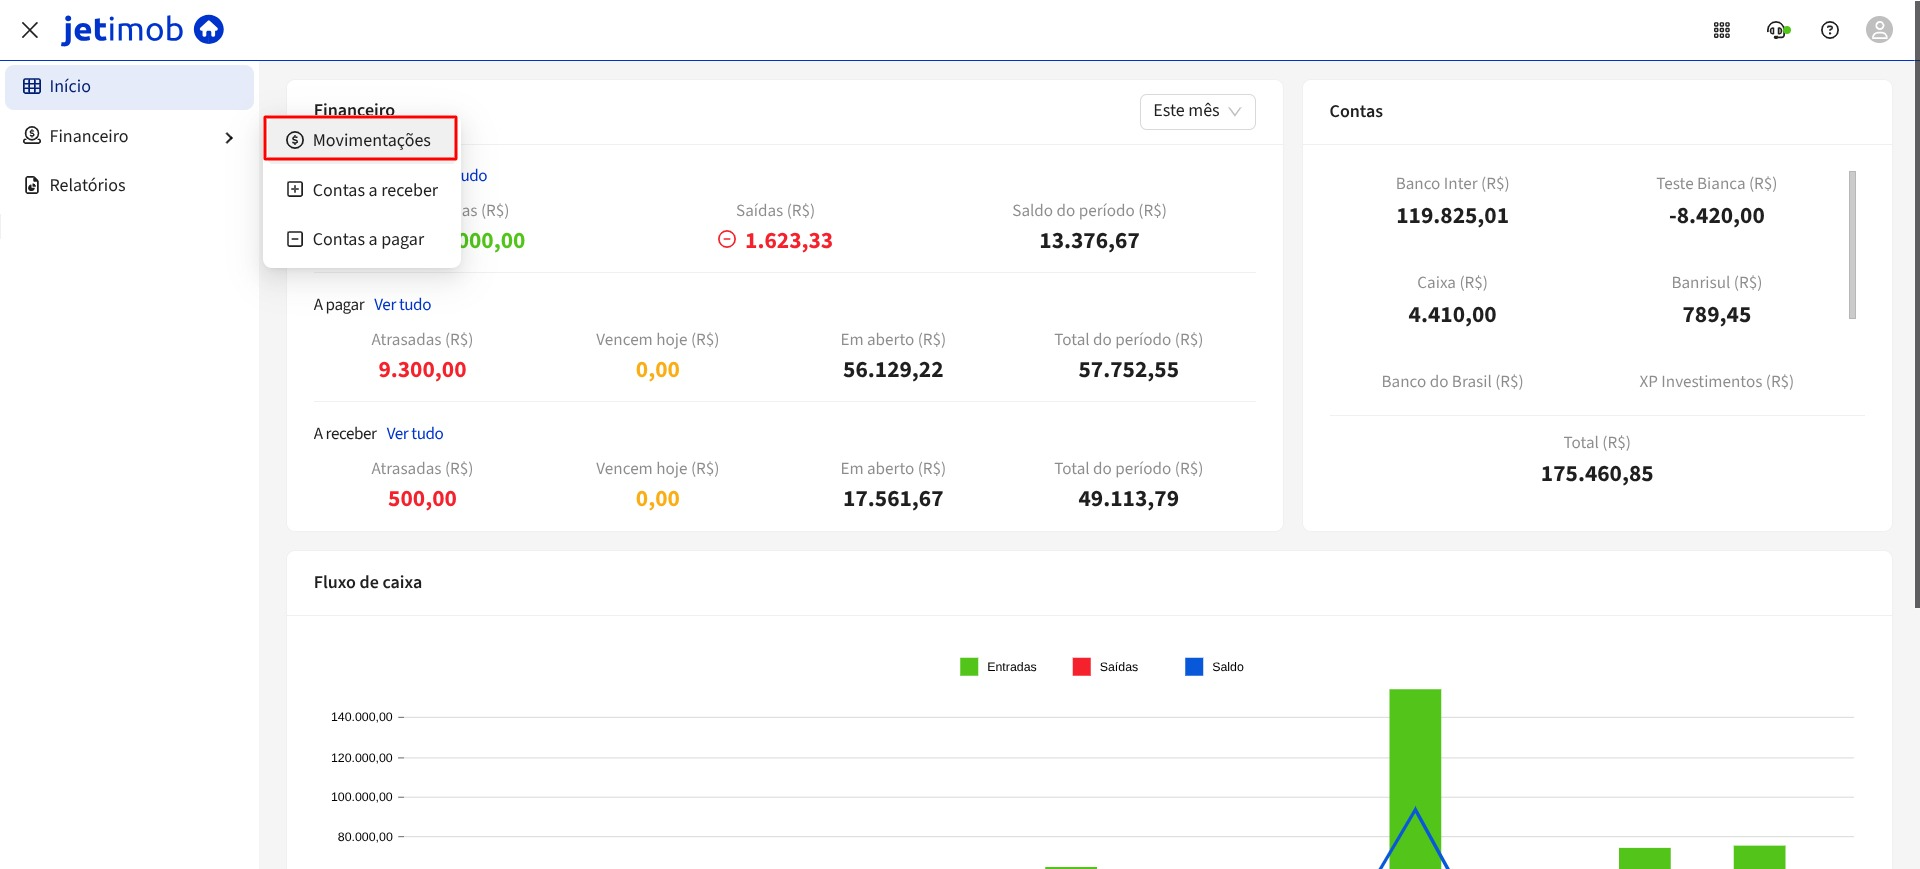Open the help question mark icon
This screenshot has width=1920, height=869.
1829,30
